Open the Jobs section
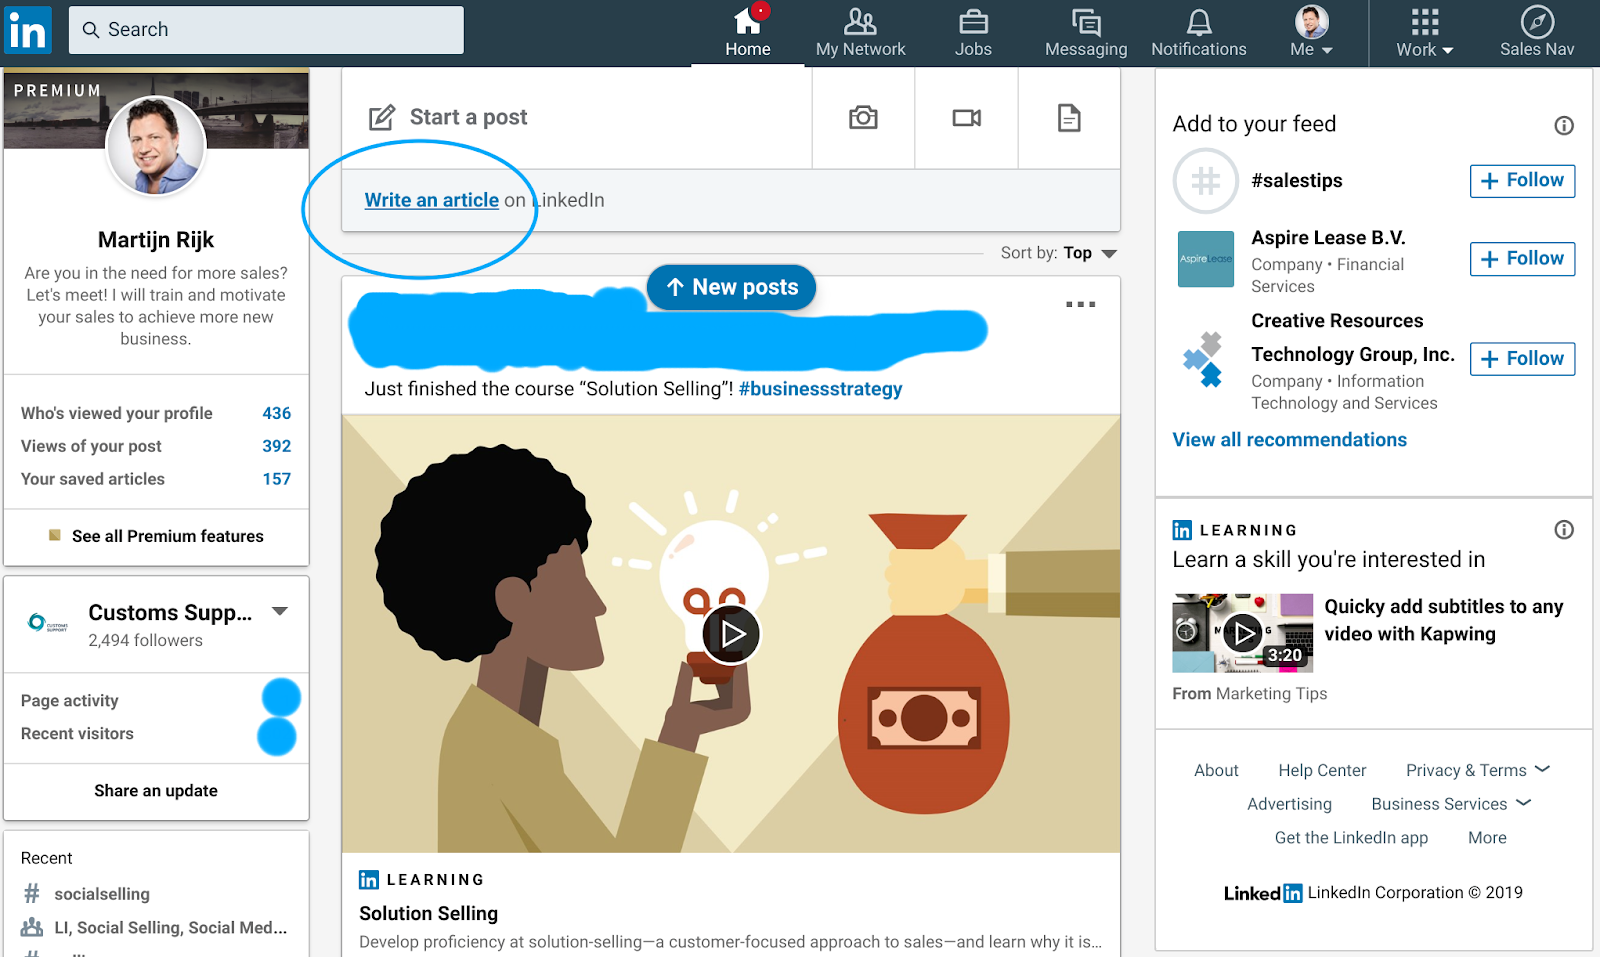Screen dimensions: 1600x957 (x=973, y=33)
